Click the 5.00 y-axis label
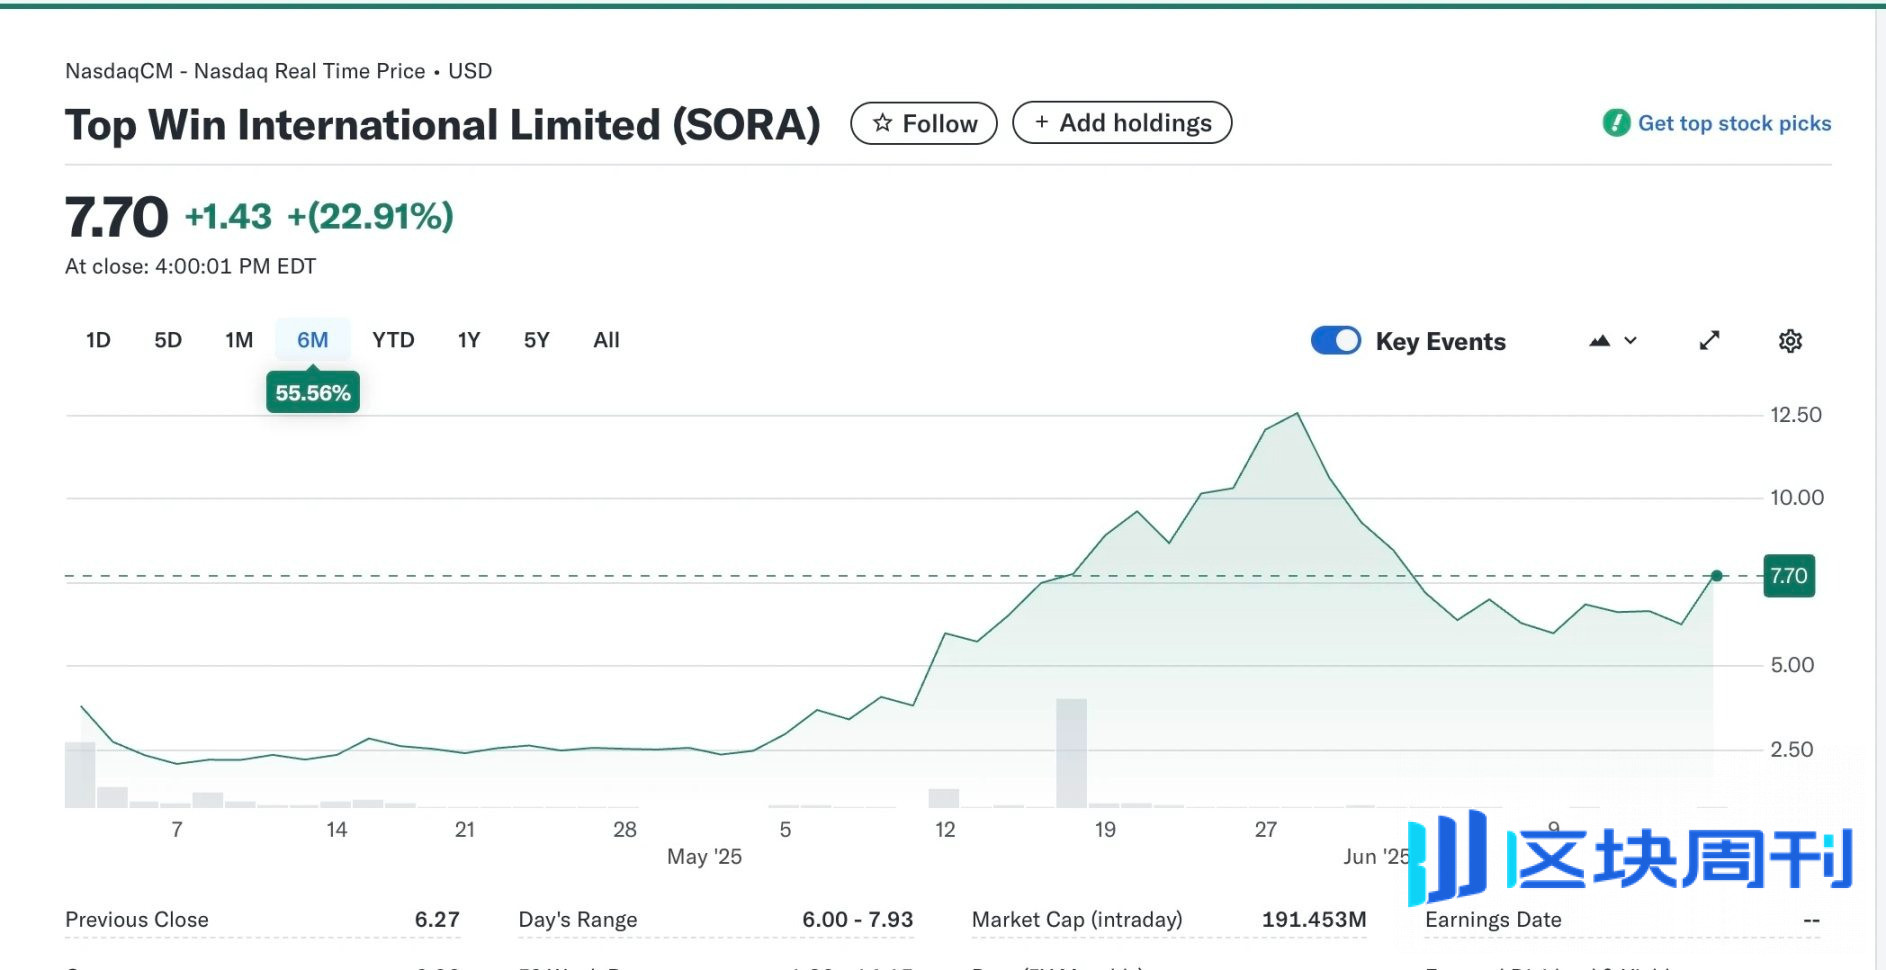The image size is (1886, 970). (x=1792, y=665)
